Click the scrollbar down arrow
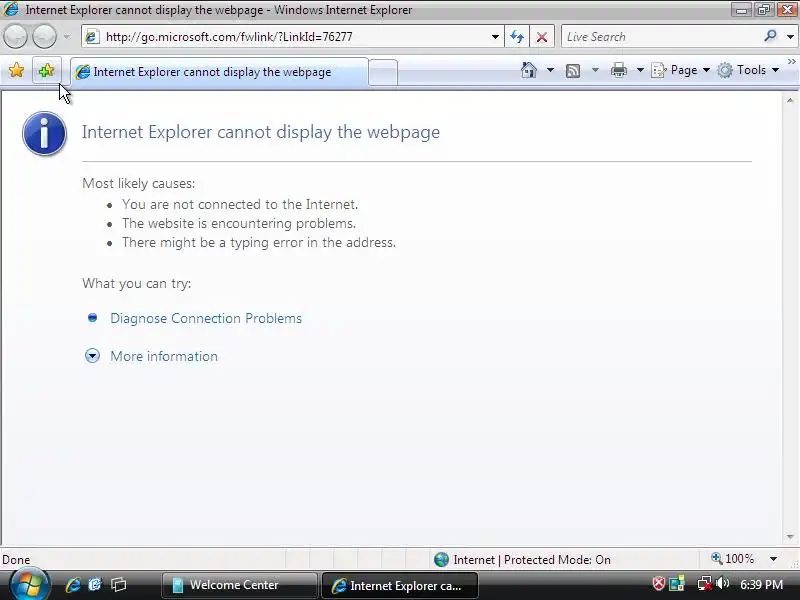The image size is (800, 600). click(x=790, y=536)
